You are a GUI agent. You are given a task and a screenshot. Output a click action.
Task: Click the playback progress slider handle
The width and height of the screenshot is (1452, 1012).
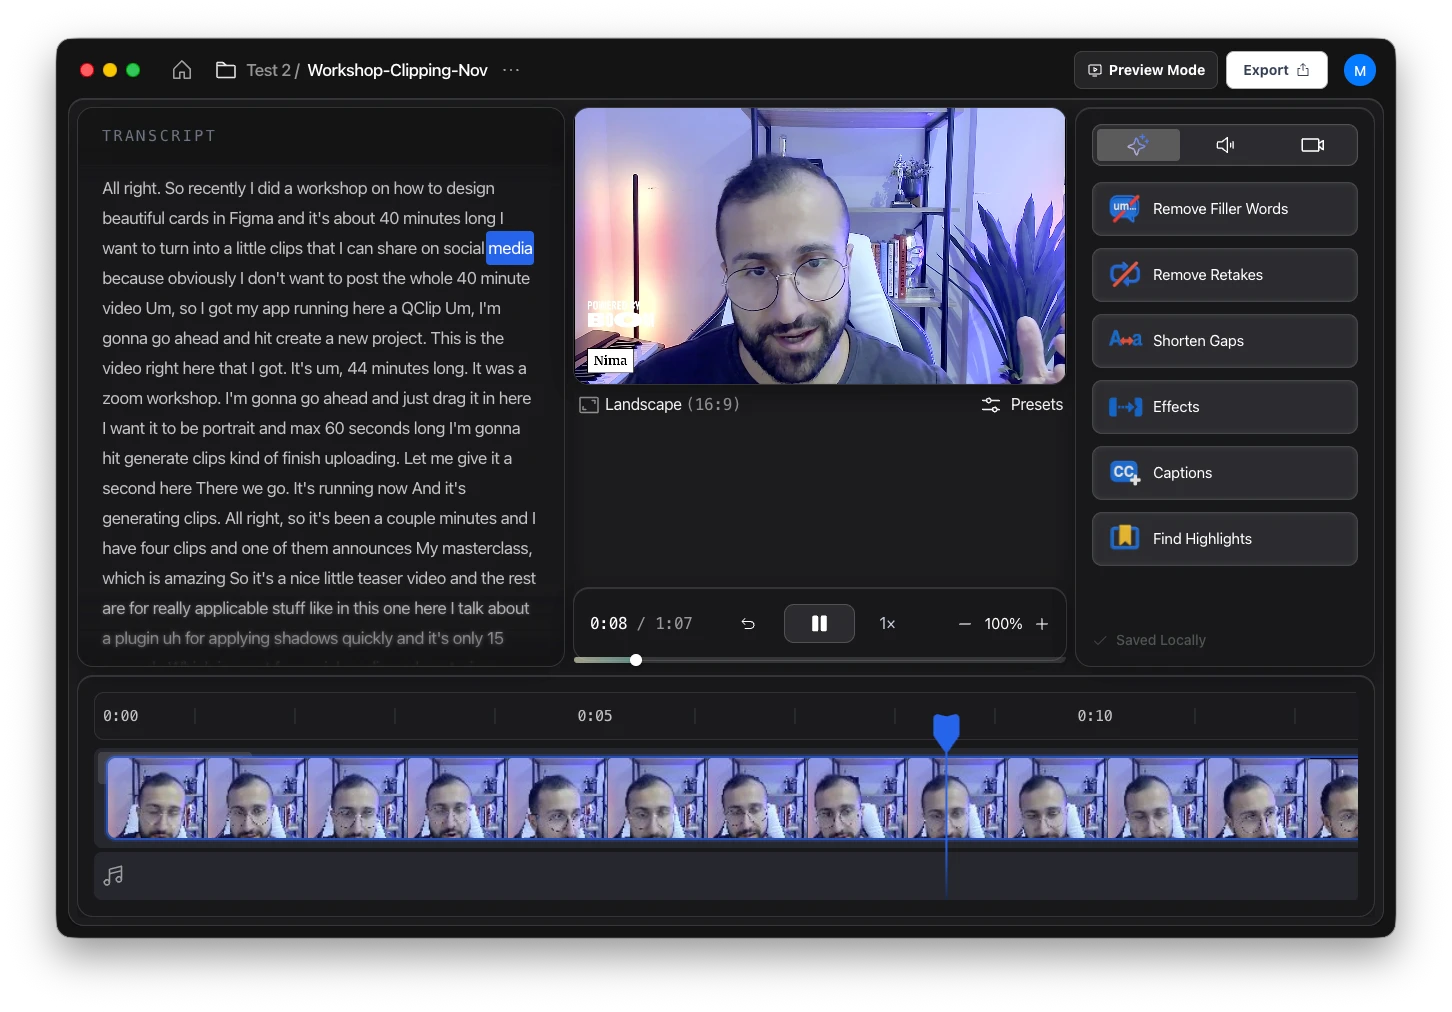[x=636, y=660]
